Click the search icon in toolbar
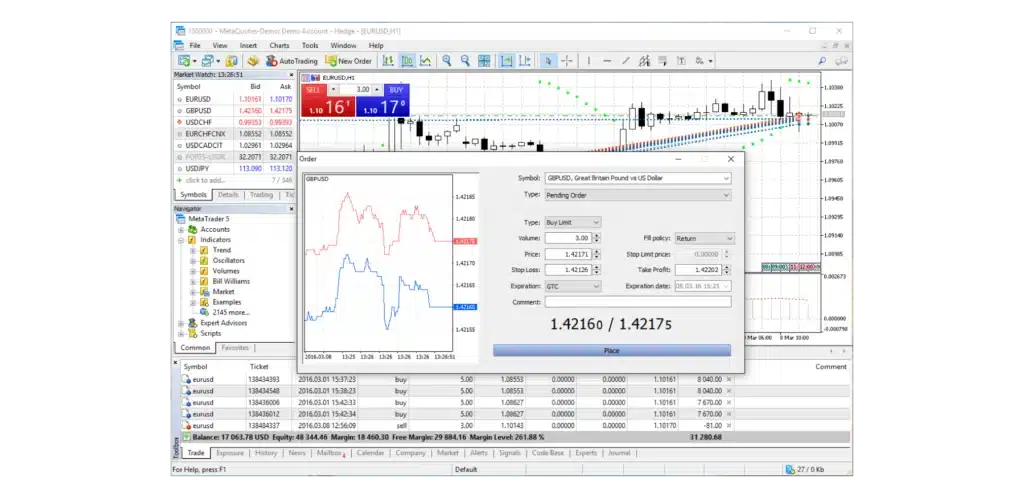 823,61
